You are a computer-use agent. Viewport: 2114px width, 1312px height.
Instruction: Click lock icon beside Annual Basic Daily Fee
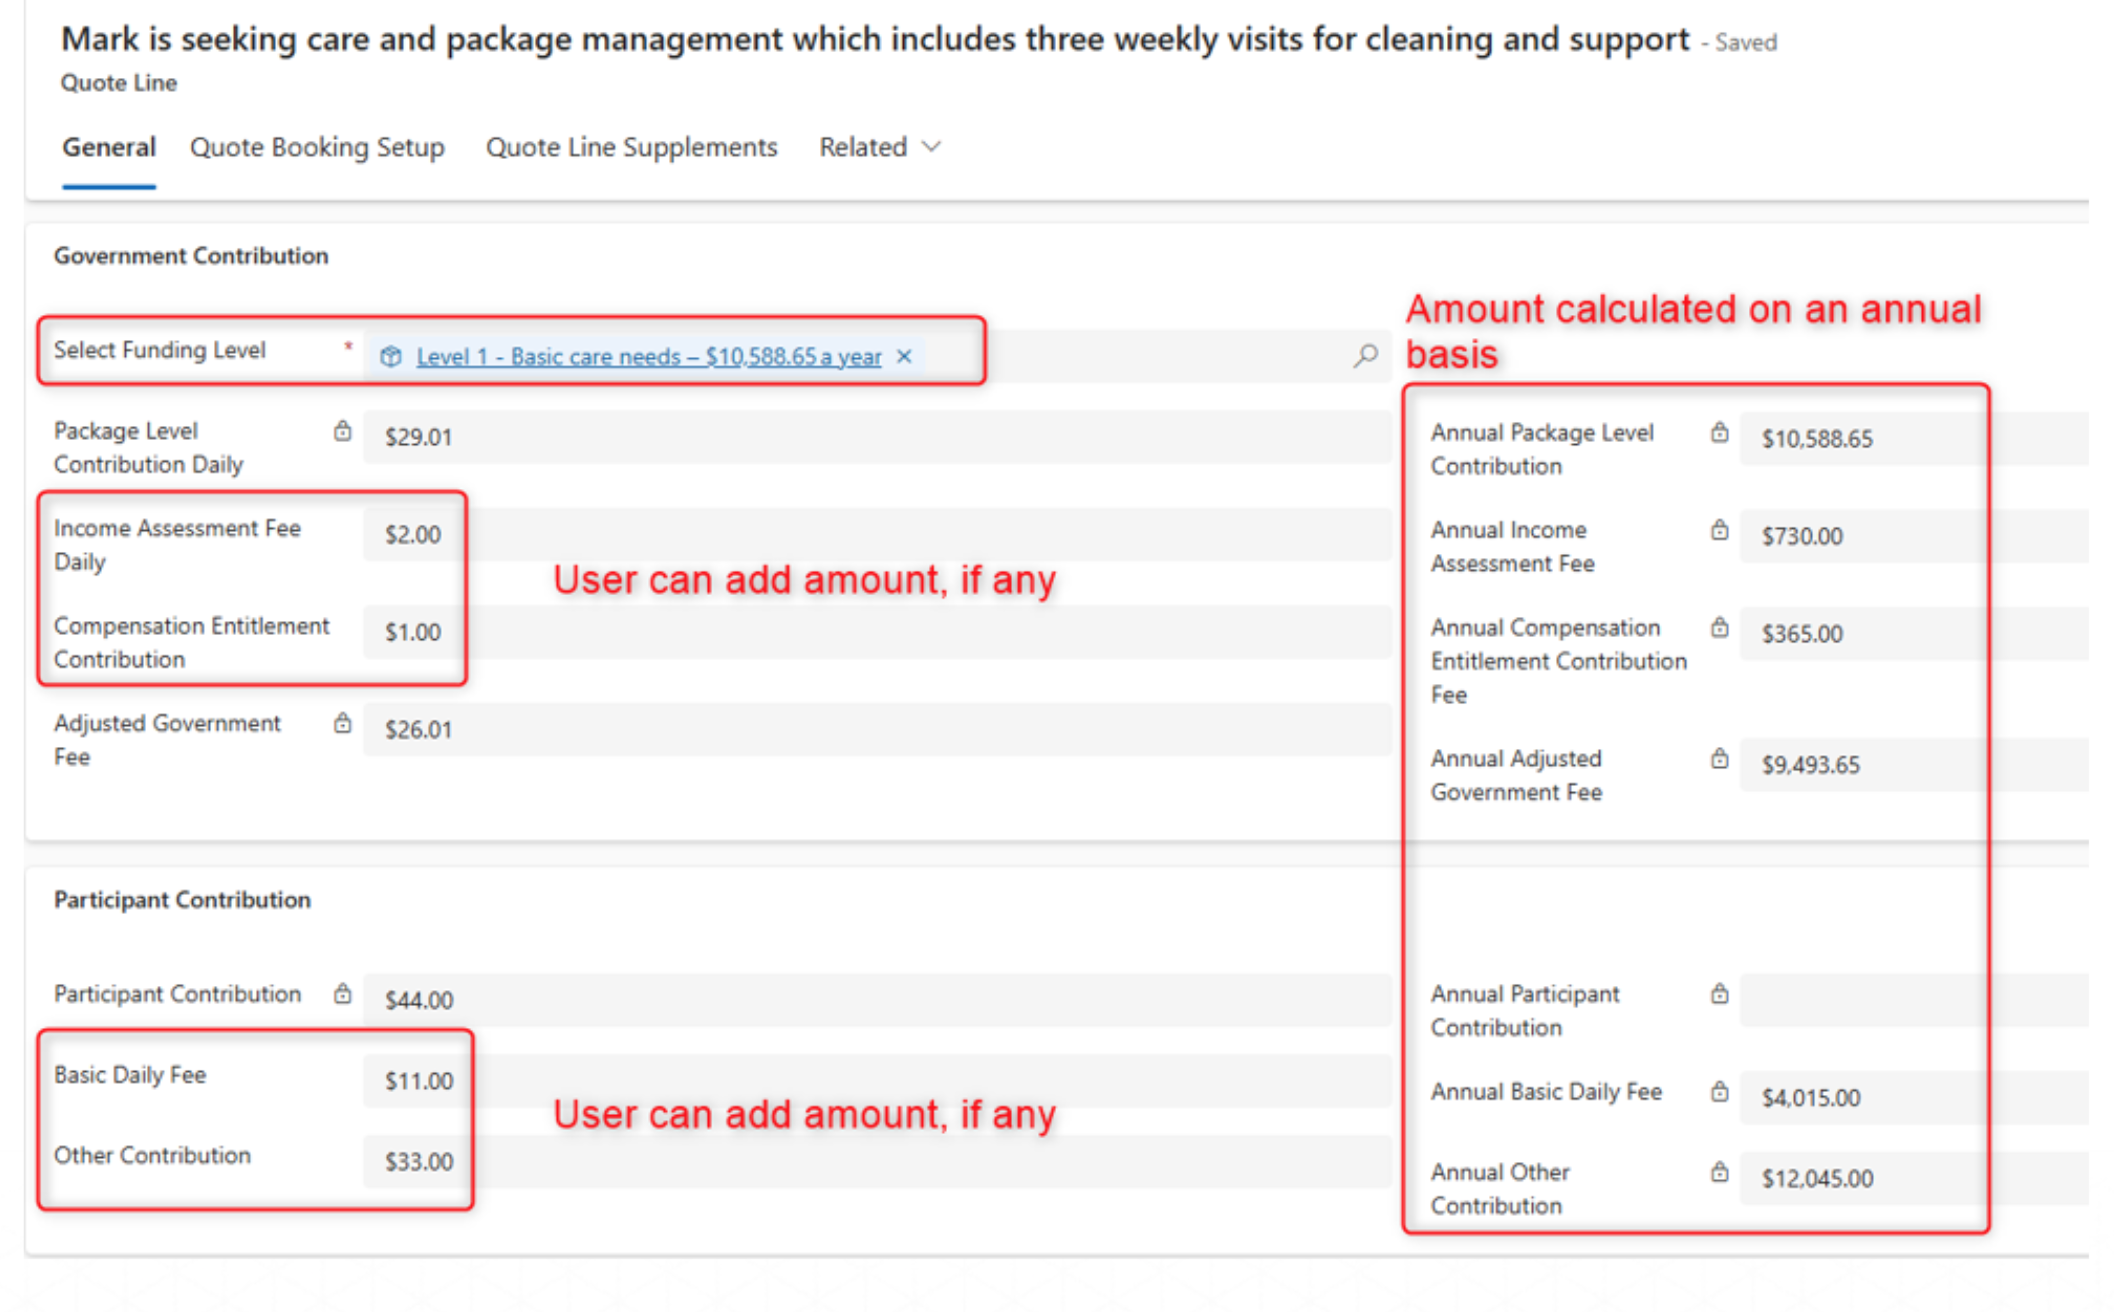point(1719,1092)
